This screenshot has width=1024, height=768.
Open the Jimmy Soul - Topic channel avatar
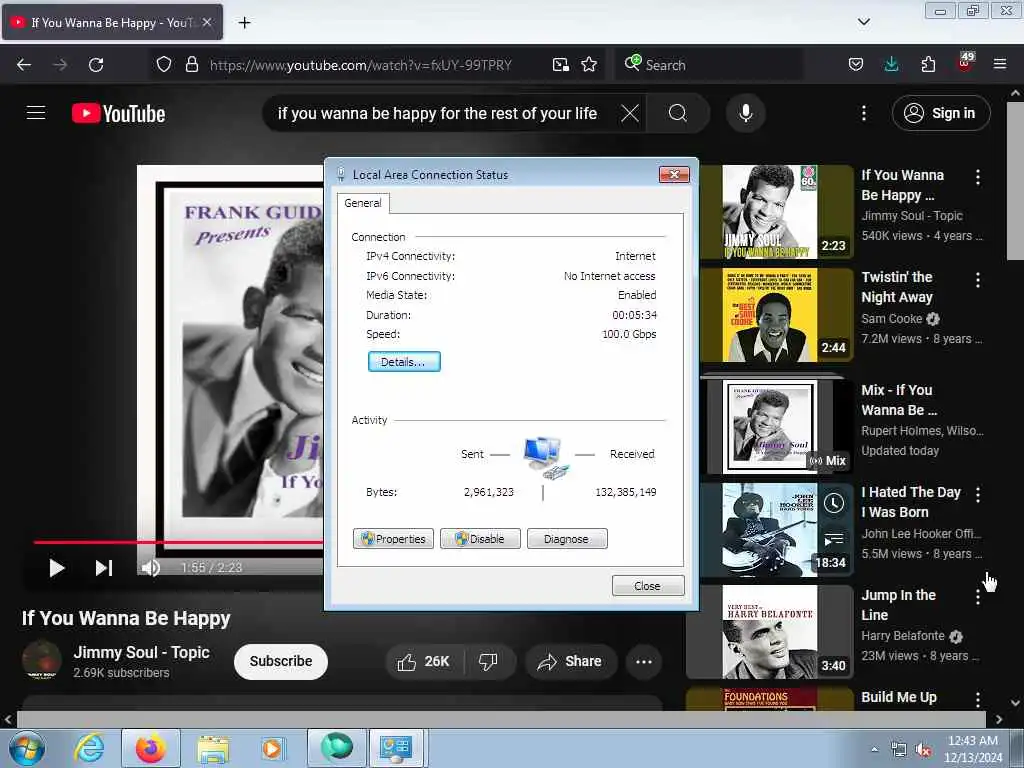pos(42,661)
